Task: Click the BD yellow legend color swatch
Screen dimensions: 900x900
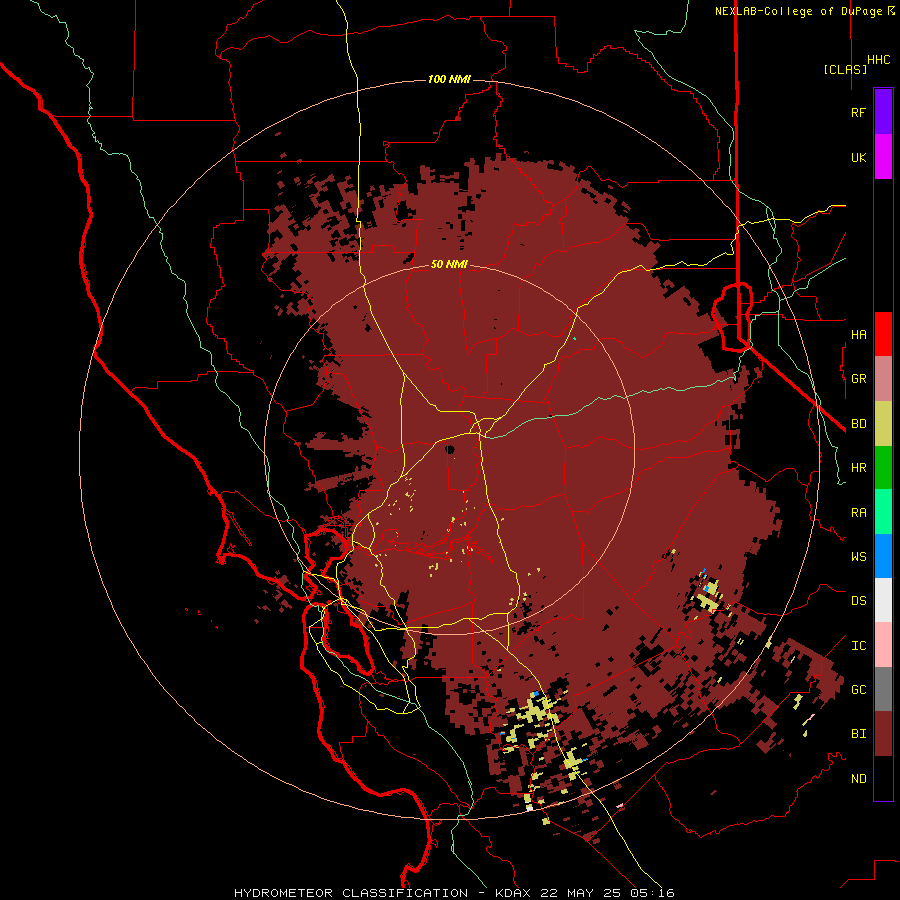Action: tap(883, 424)
